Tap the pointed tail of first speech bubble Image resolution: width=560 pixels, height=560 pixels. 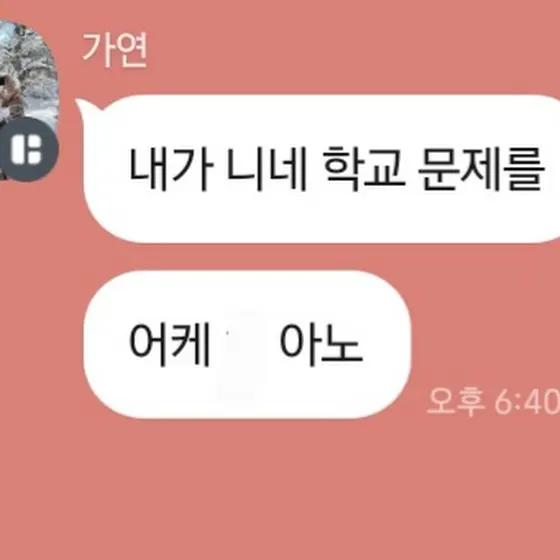pos(88,109)
